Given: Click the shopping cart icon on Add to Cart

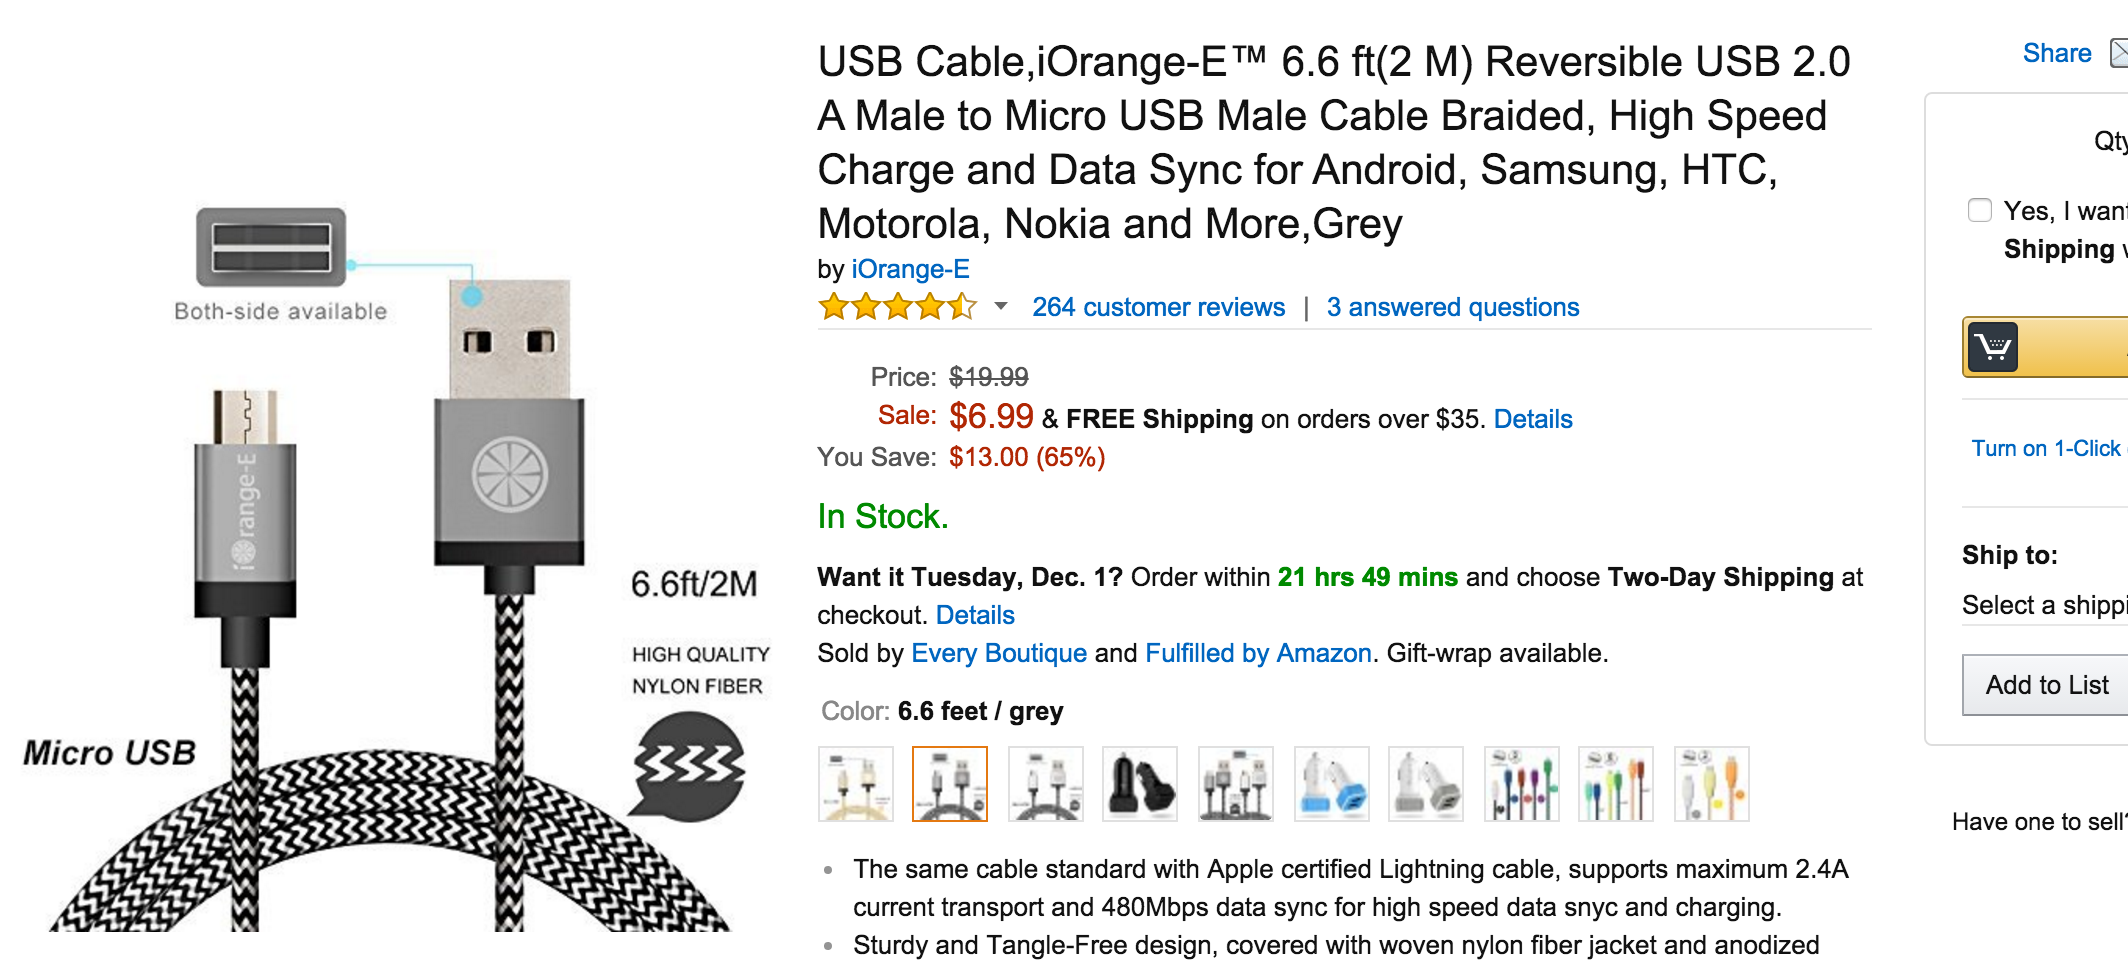Looking at the screenshot, I should click(x=1994, y=347).
